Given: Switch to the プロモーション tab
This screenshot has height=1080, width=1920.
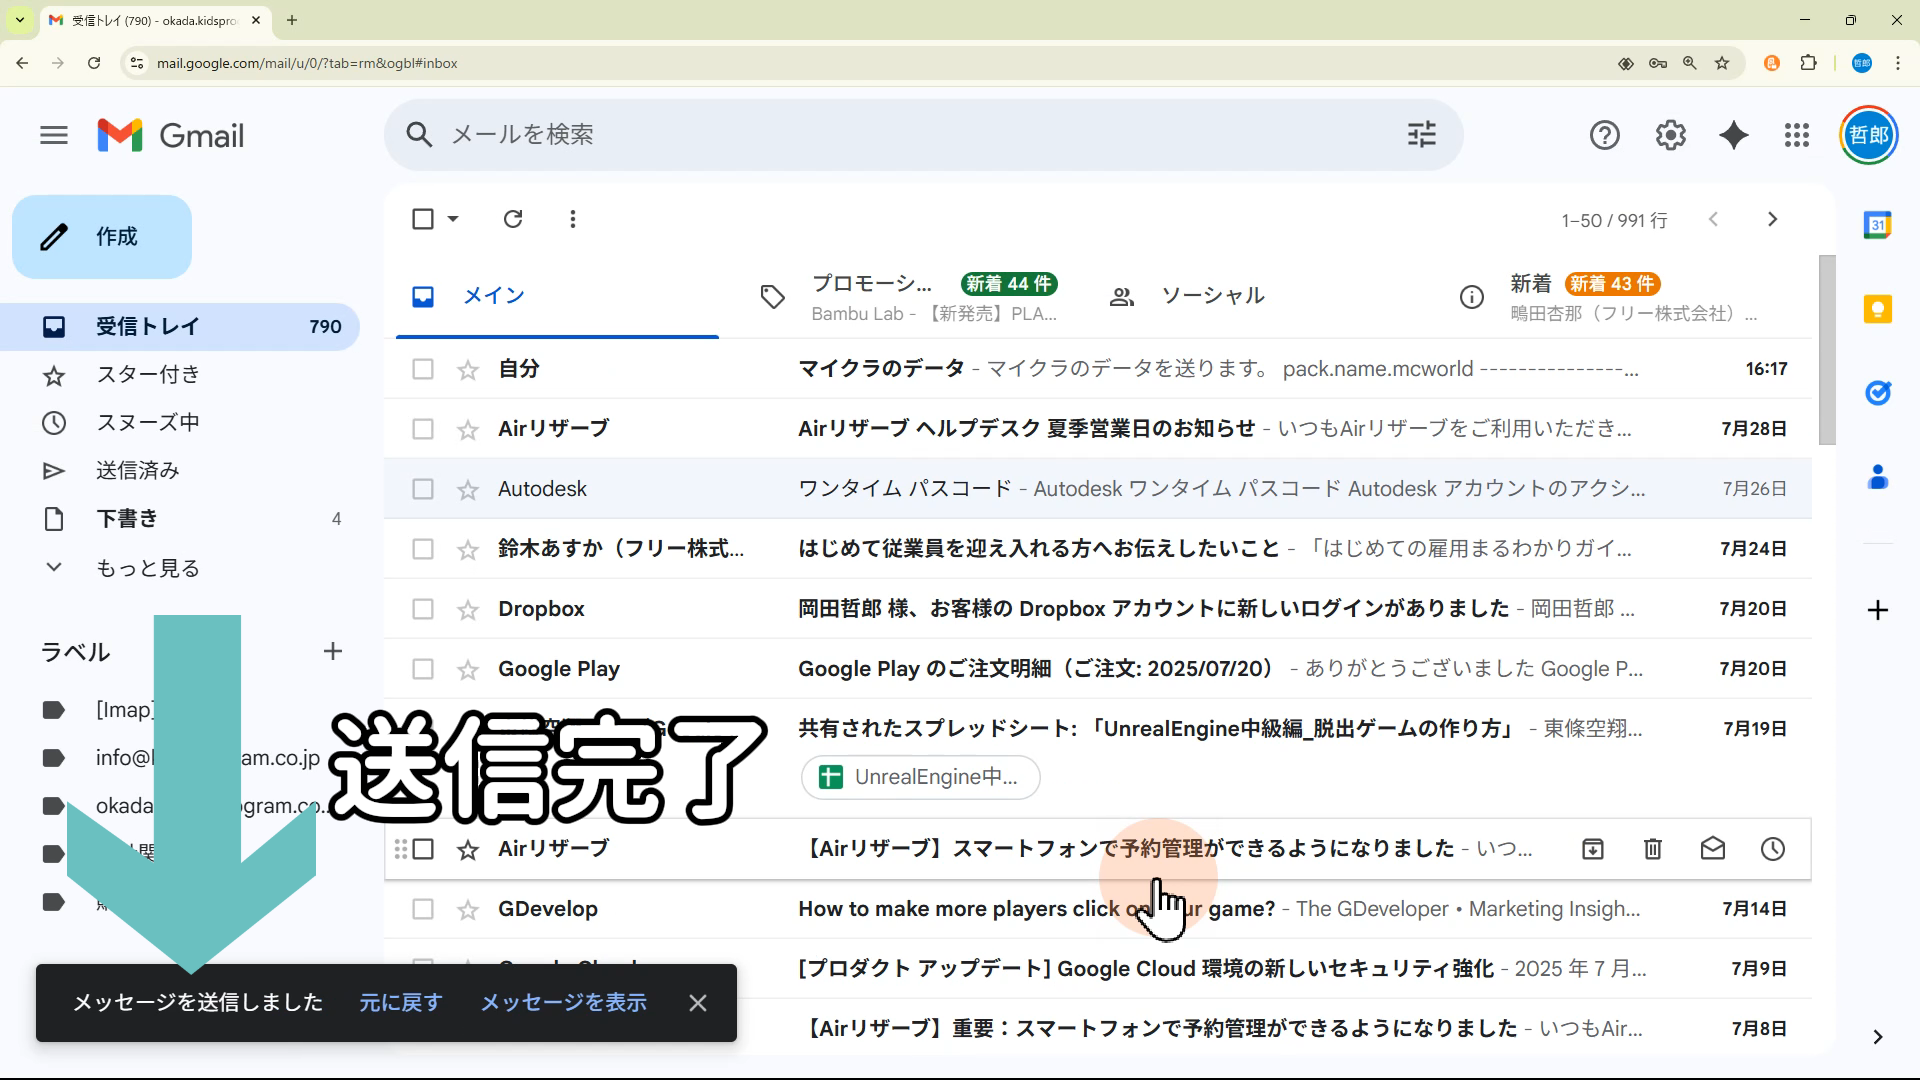Looking at the screenshot, I should point(870,285).
